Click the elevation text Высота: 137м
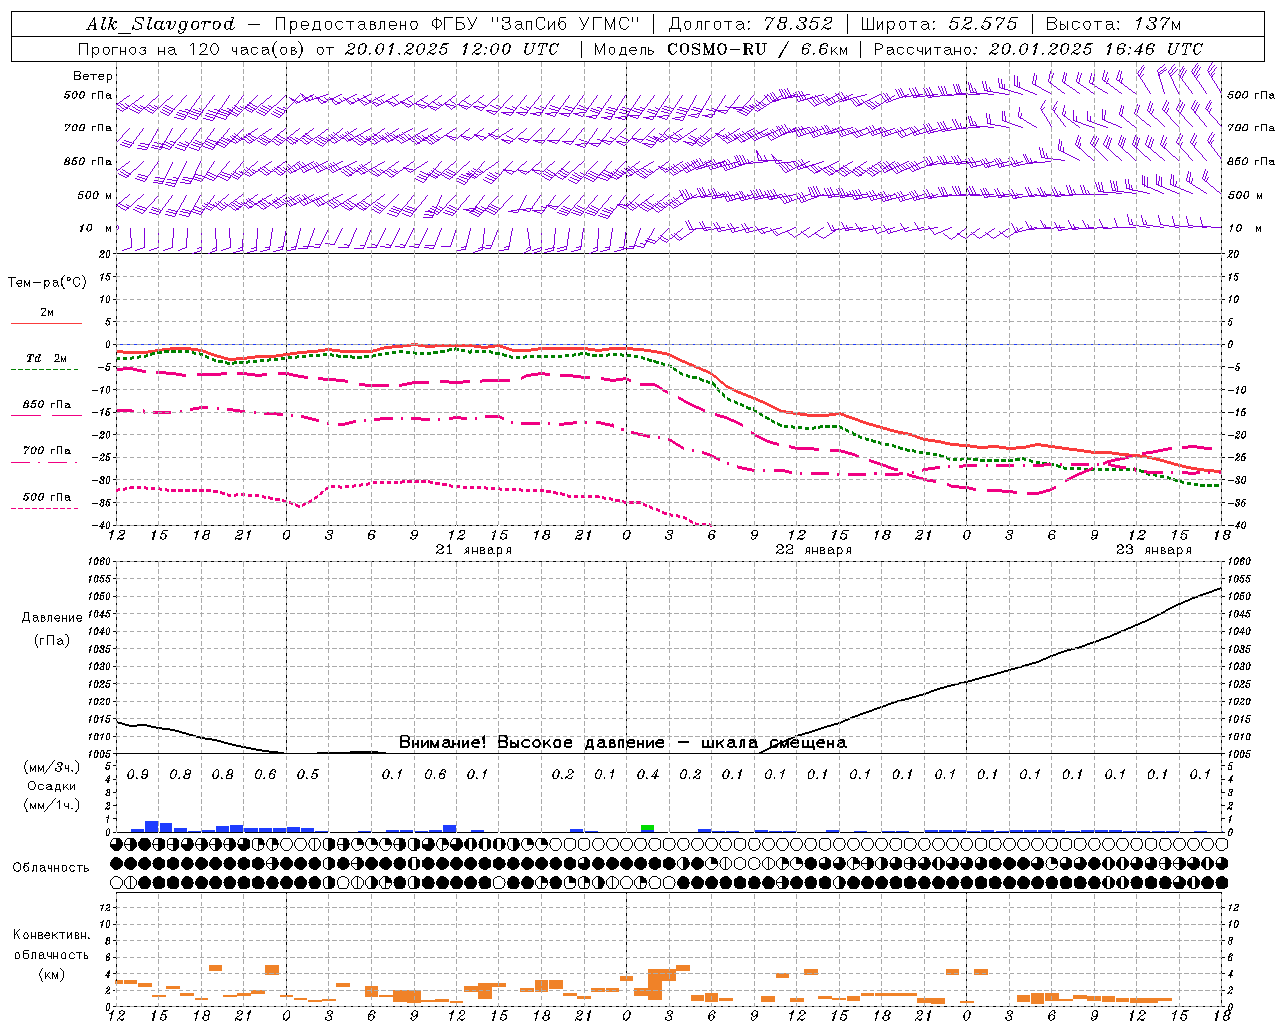The width and height of the screenshot is (1280, 1024). [x=1114, y=24]
